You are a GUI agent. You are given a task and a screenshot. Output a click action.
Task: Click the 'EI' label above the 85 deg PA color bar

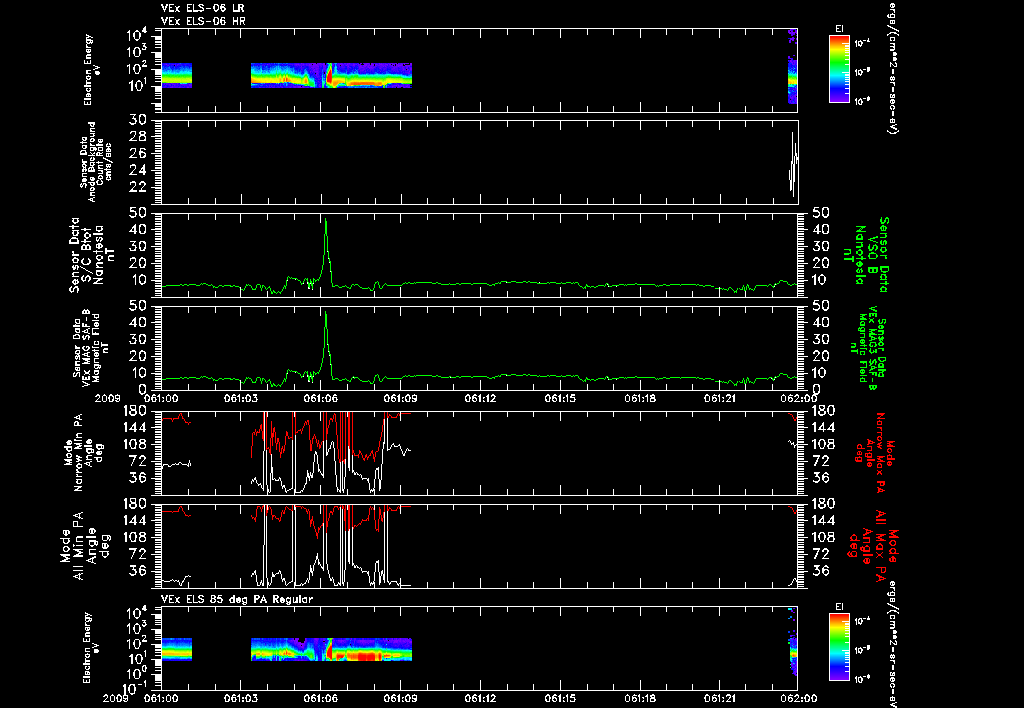839,607
